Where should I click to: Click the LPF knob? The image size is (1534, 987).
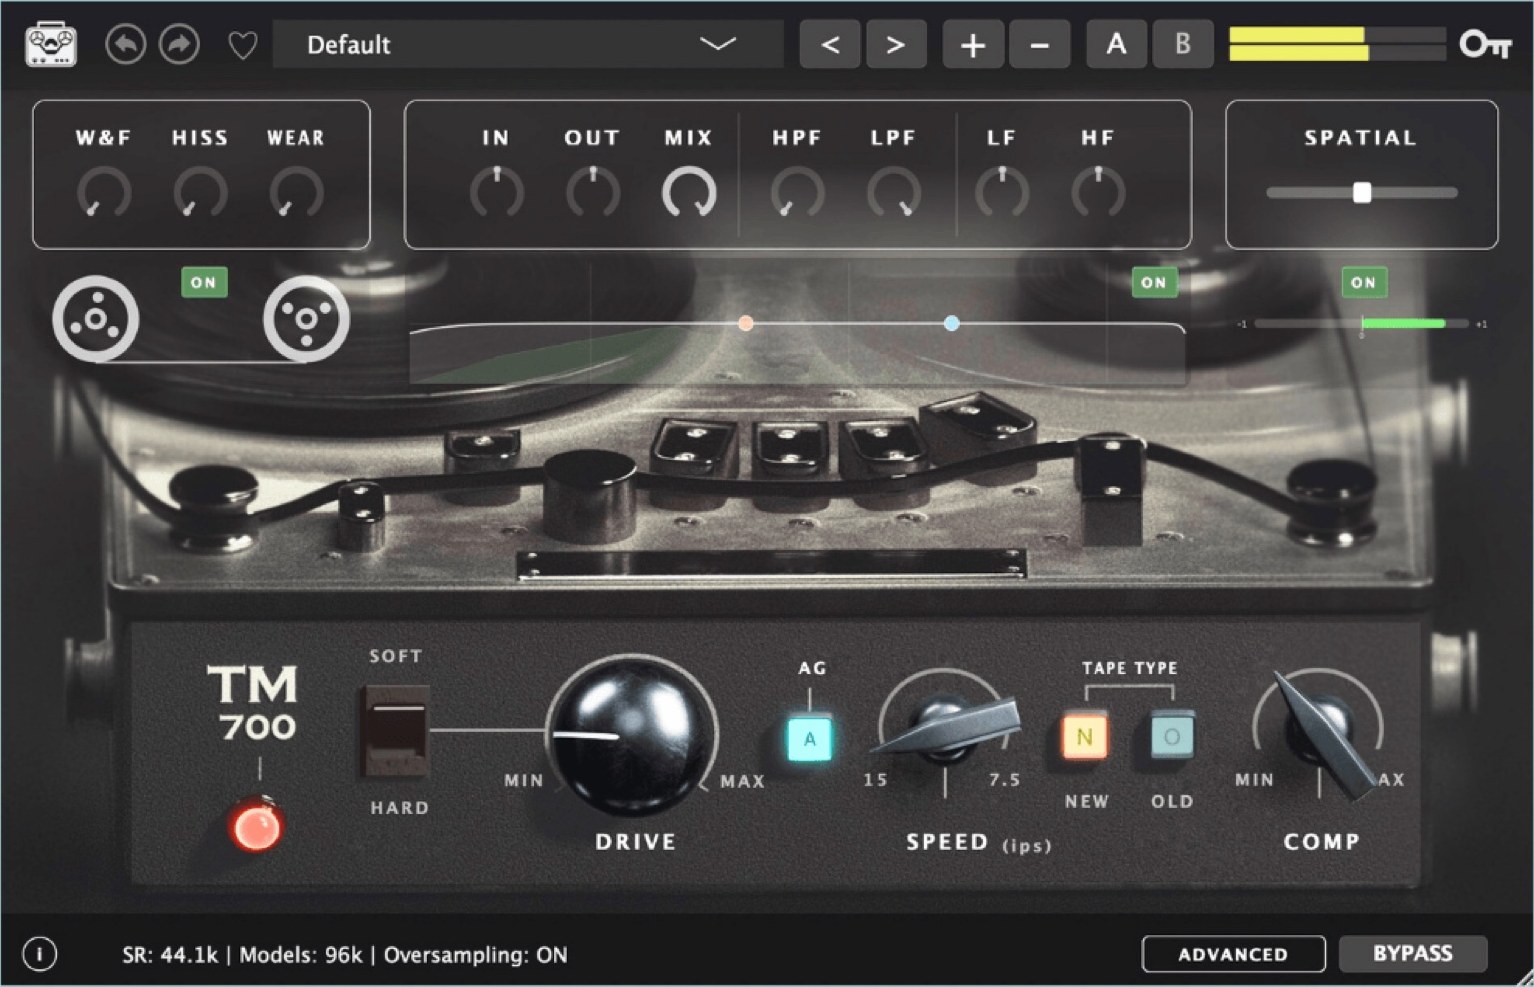pos(893,192)
